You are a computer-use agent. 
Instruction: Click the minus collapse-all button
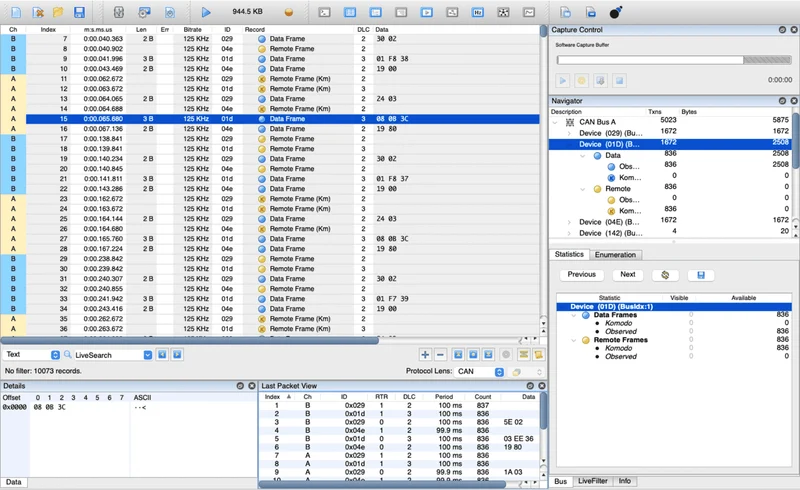[x=440, y=355]
